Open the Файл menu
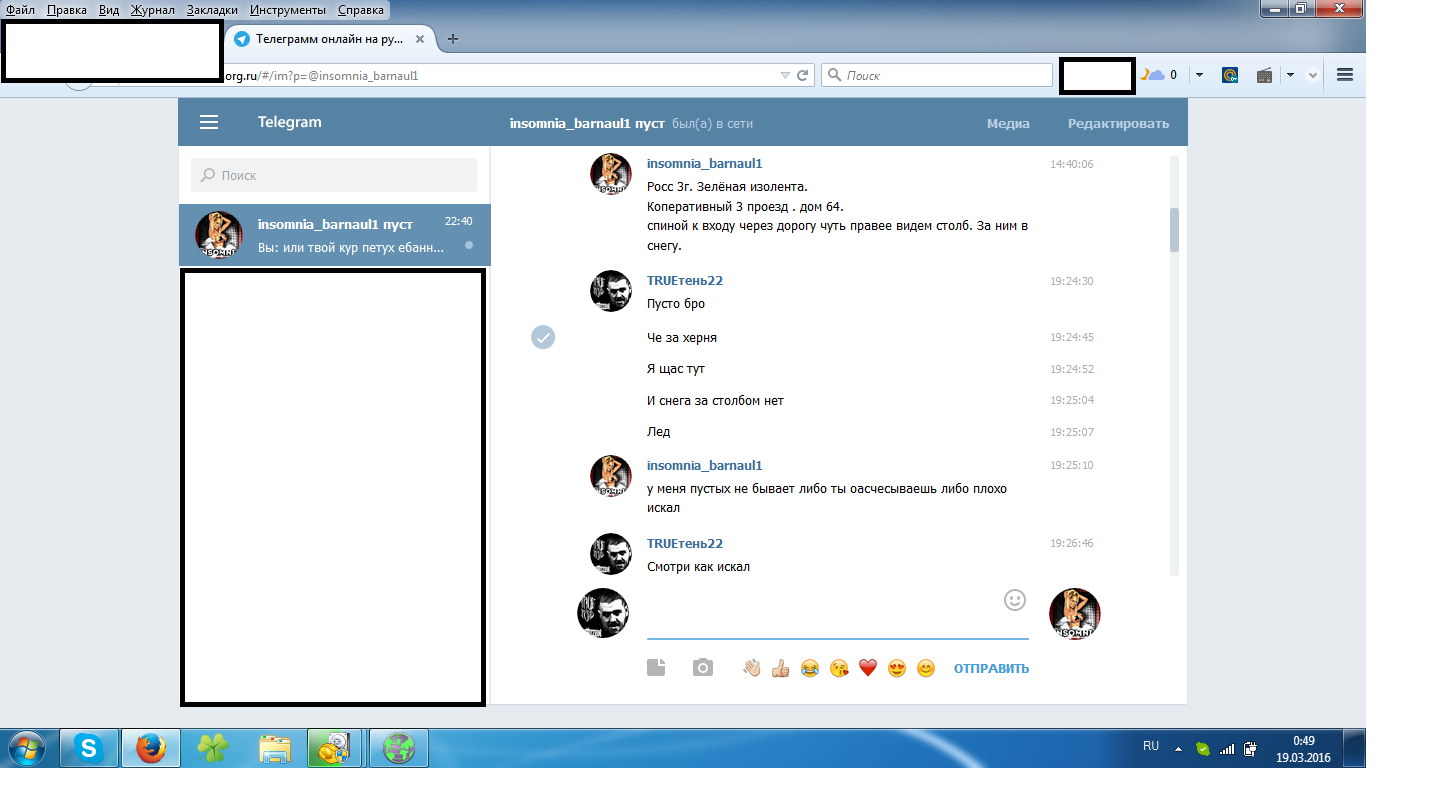Screen dimensions: 1434x806 click(21, 9)
